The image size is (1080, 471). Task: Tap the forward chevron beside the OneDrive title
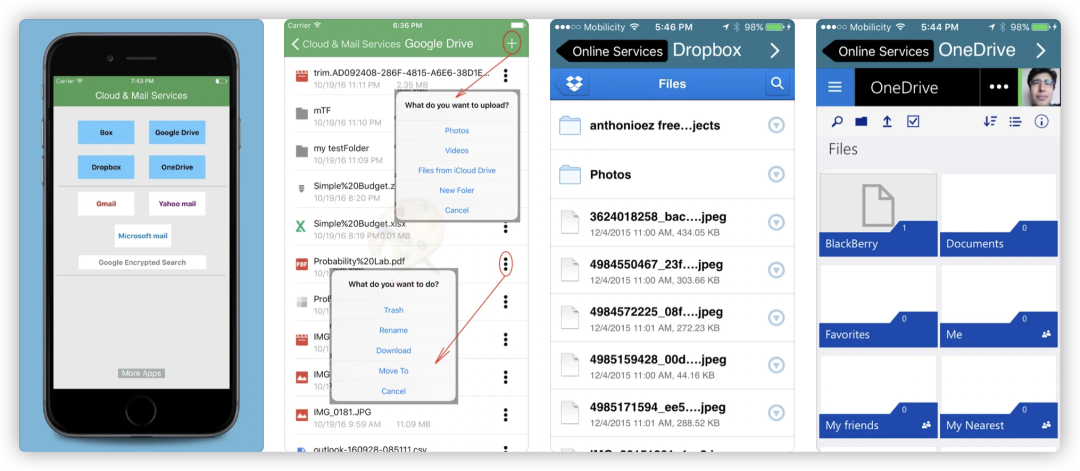tap(1041, 50)
